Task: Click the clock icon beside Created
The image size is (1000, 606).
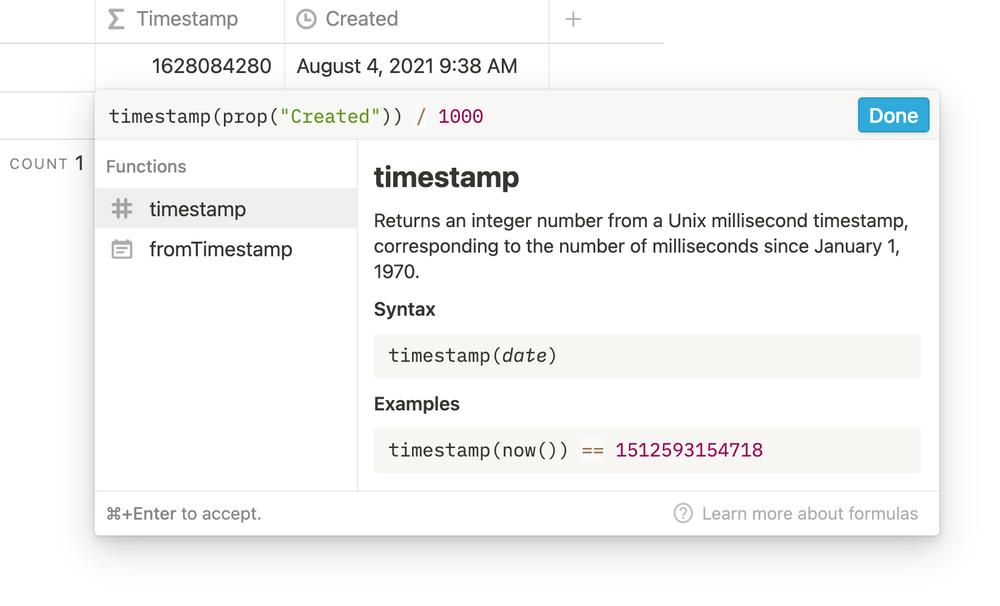Action: coord(307,19)
